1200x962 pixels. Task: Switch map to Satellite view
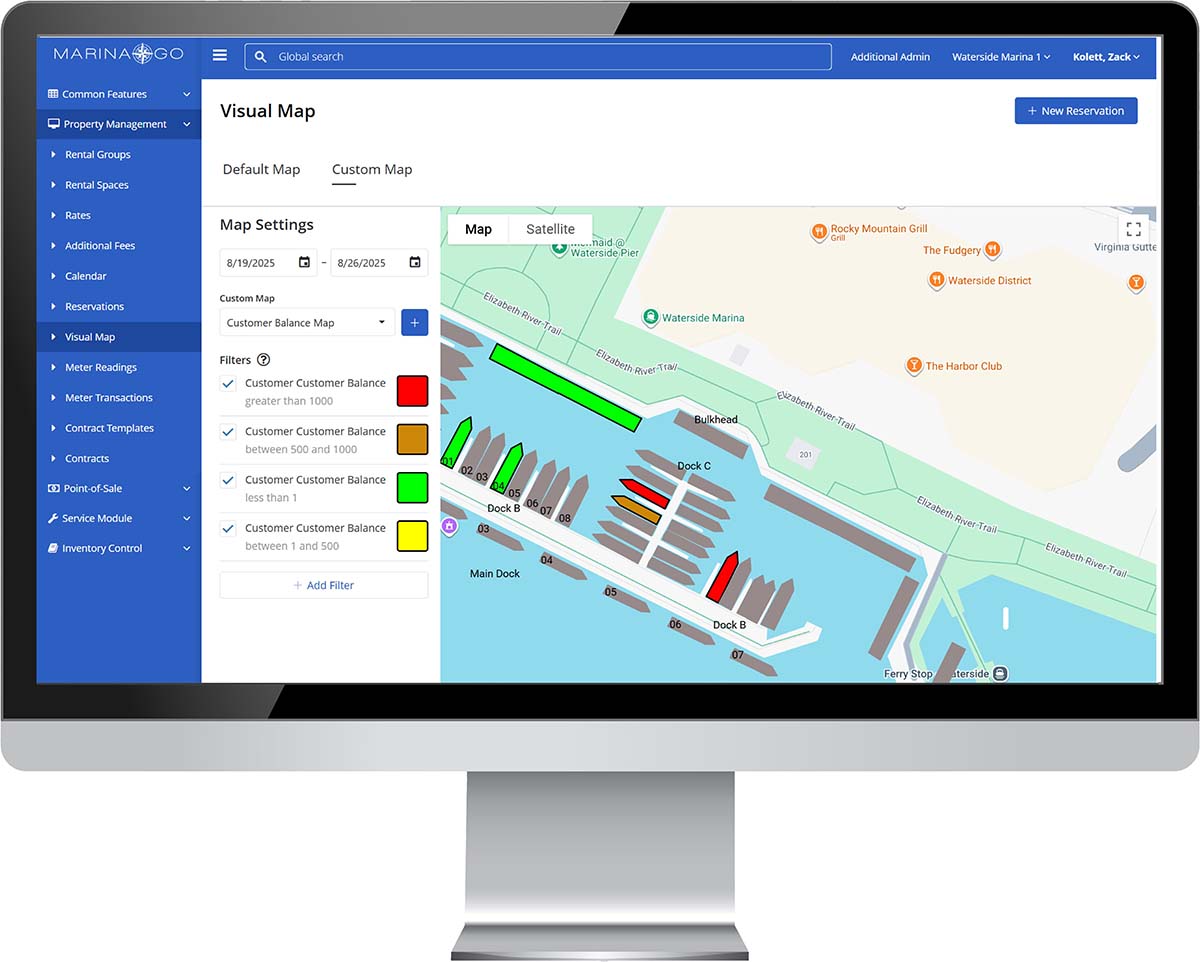tap(550, 229)
